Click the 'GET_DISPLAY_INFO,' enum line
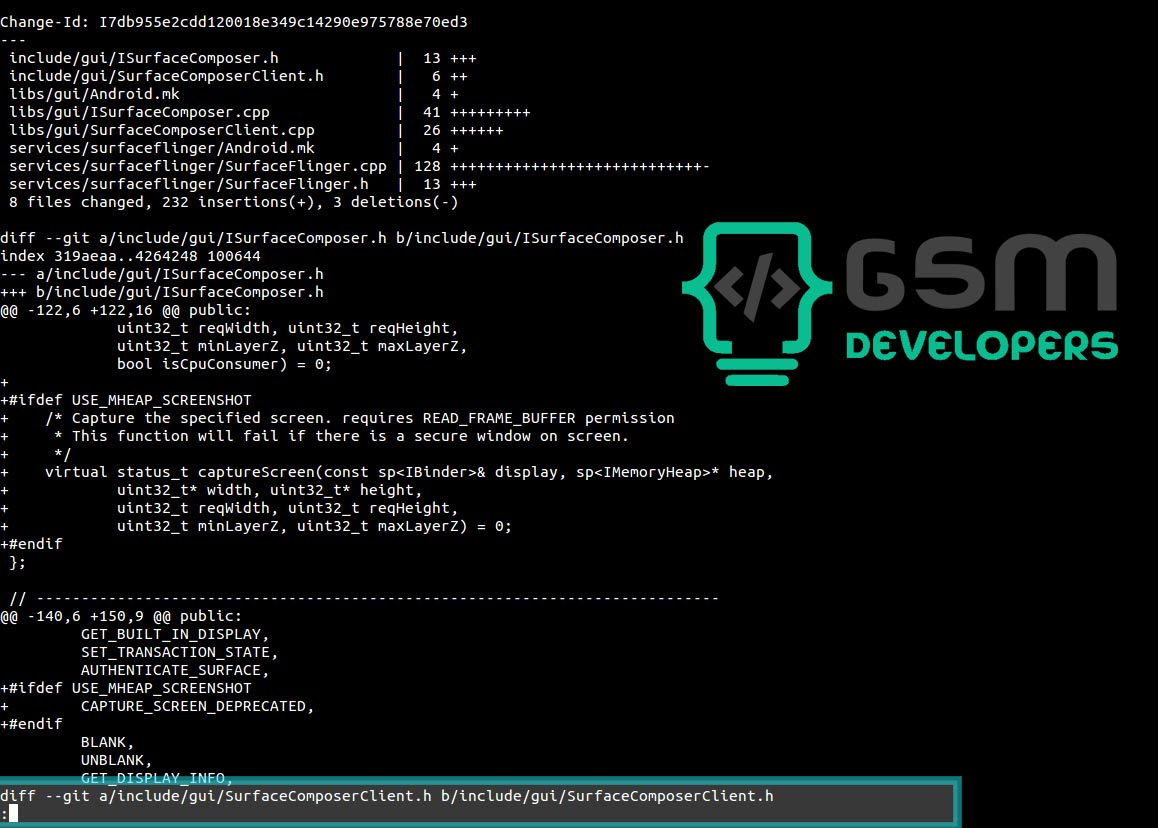1158x828 pixels. pos(157,778)
